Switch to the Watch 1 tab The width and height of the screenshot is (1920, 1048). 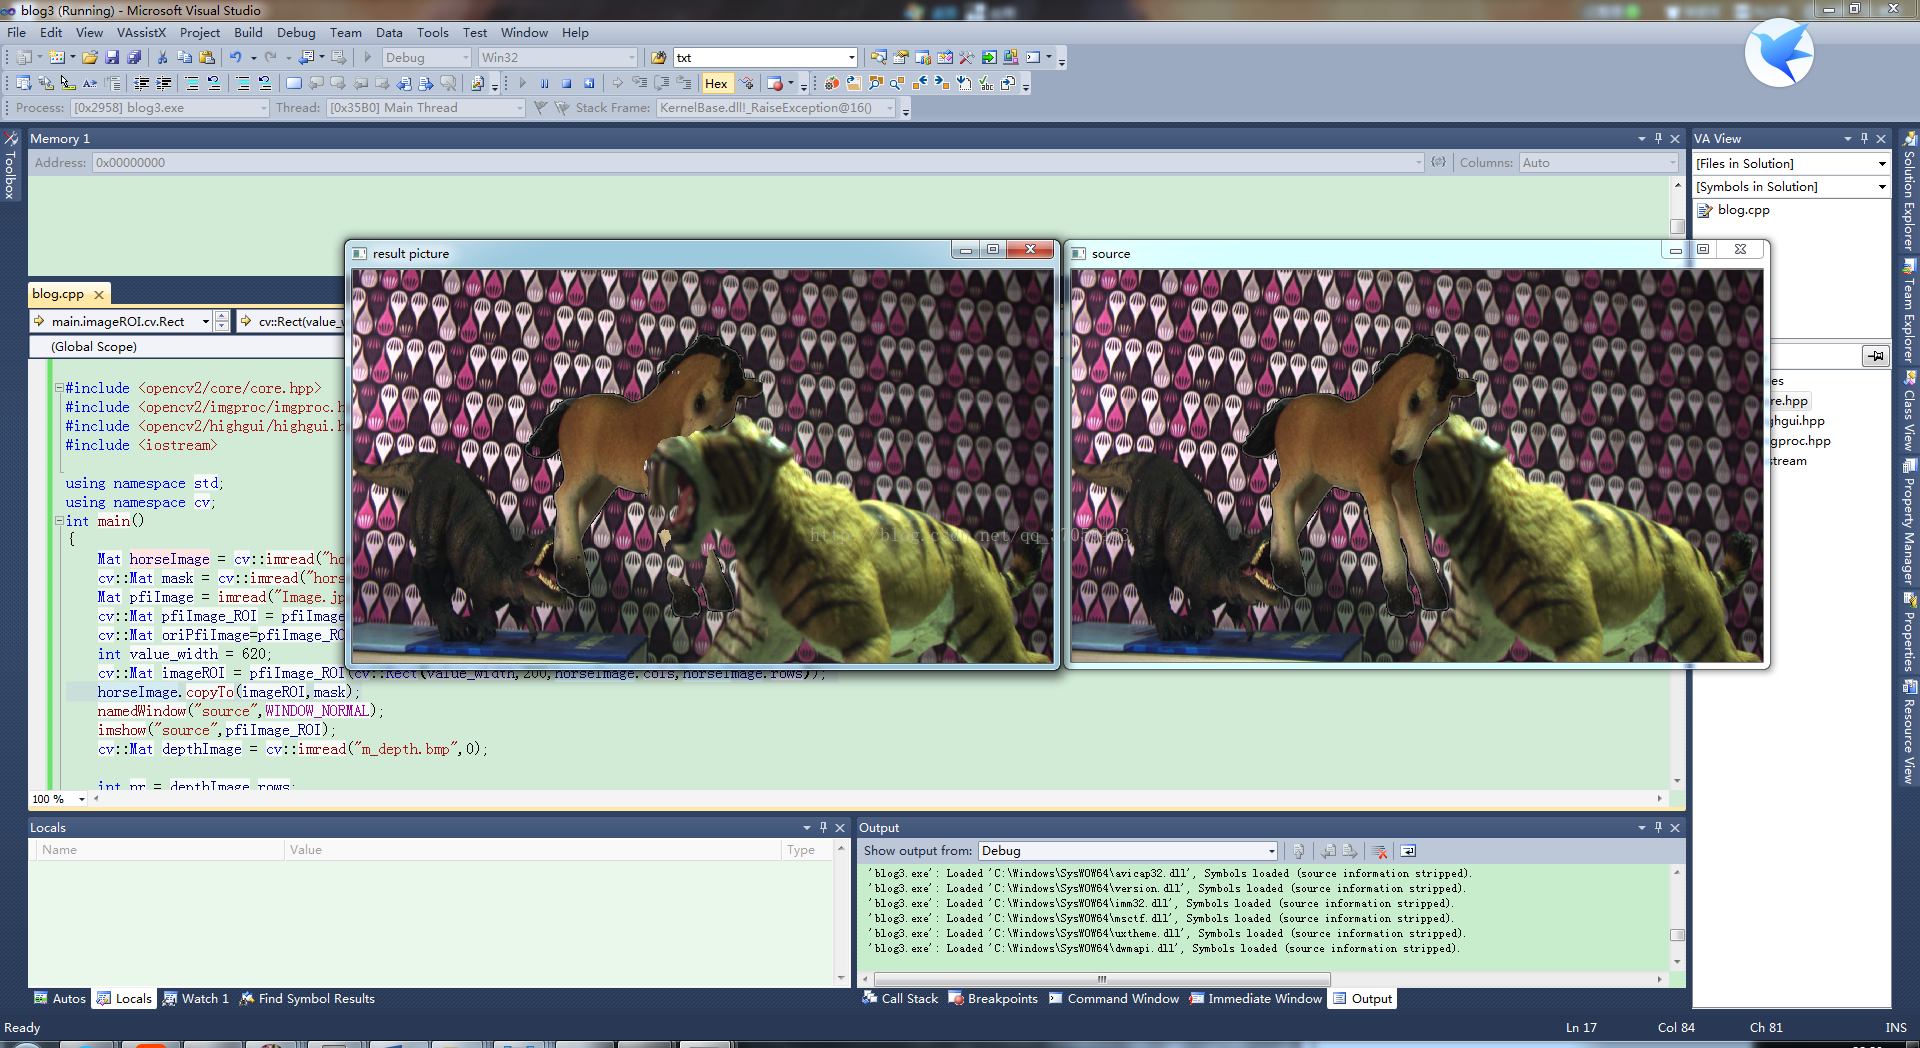pyautogui.click(x=196, y=999)
